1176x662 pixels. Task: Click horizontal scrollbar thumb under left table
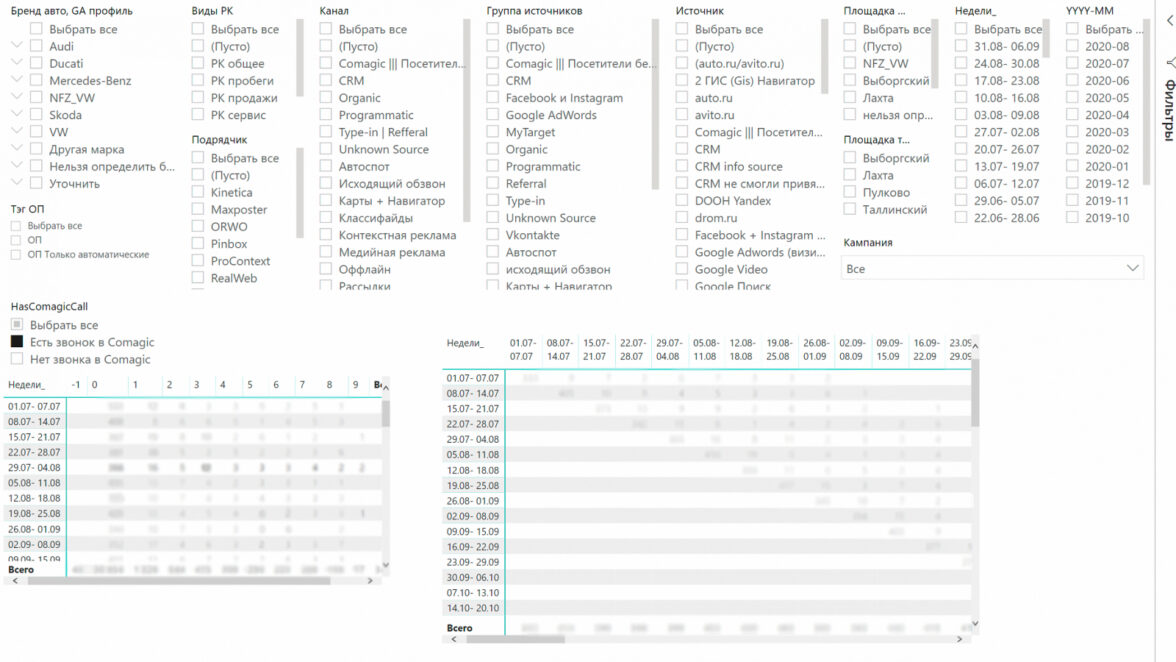(x=180, y=580)
